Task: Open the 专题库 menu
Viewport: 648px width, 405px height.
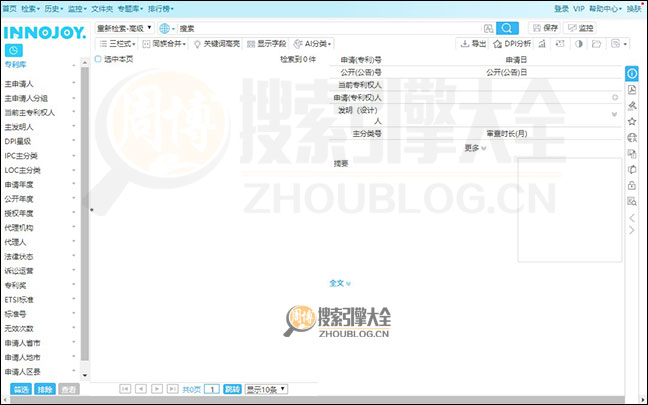Action: pos(130,8)
